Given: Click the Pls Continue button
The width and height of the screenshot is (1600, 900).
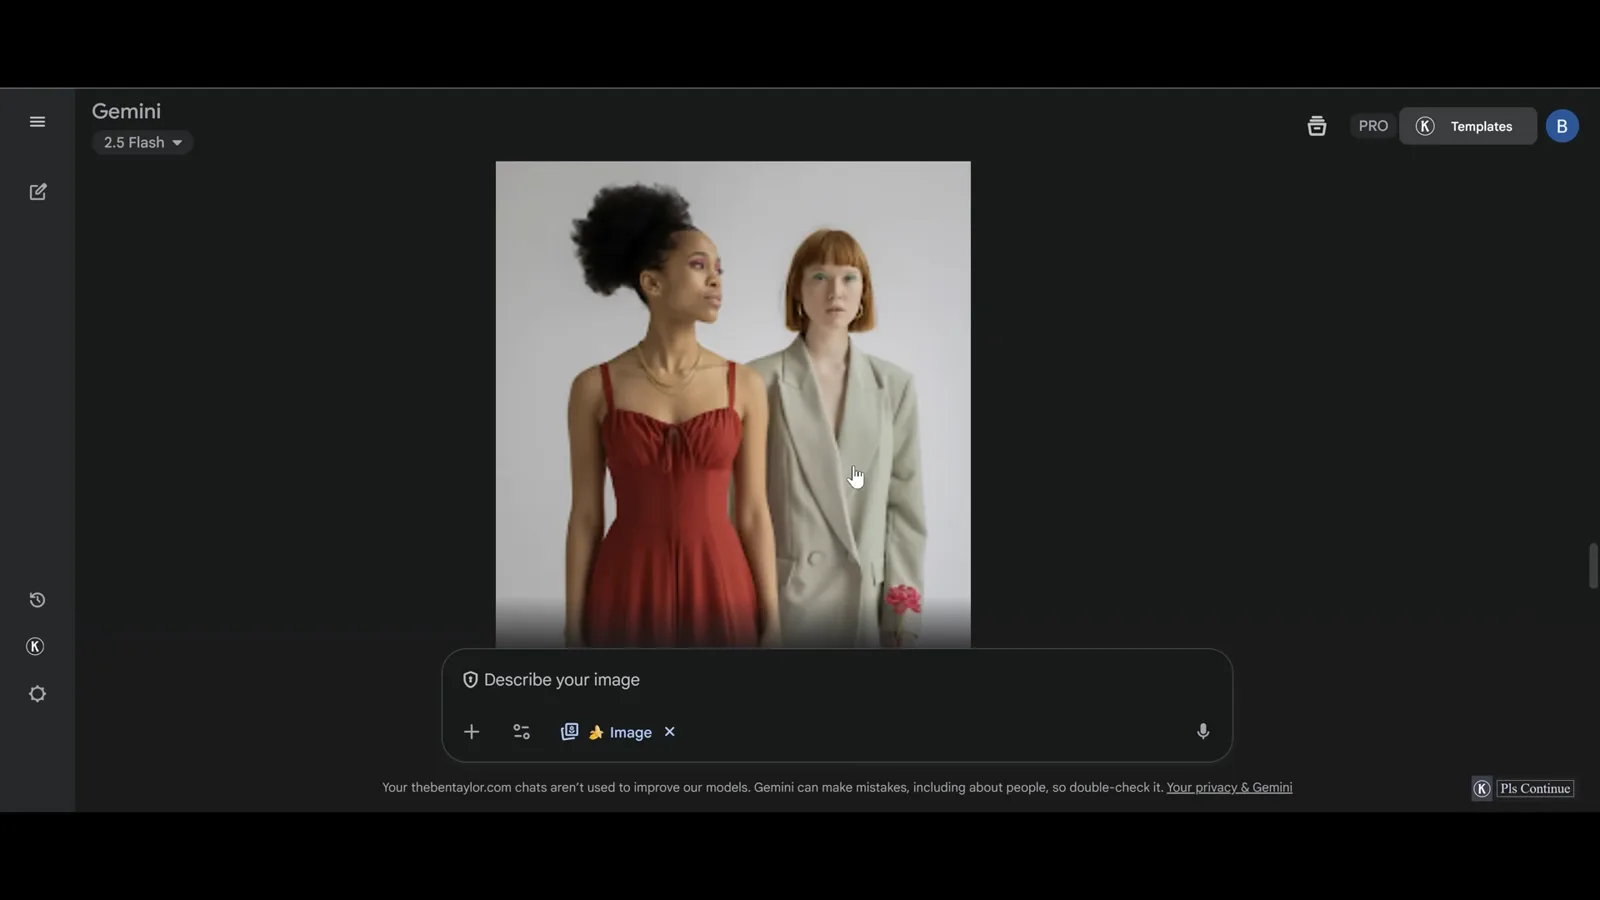Looking at the screenshot, I should [x=1535, y=789].
